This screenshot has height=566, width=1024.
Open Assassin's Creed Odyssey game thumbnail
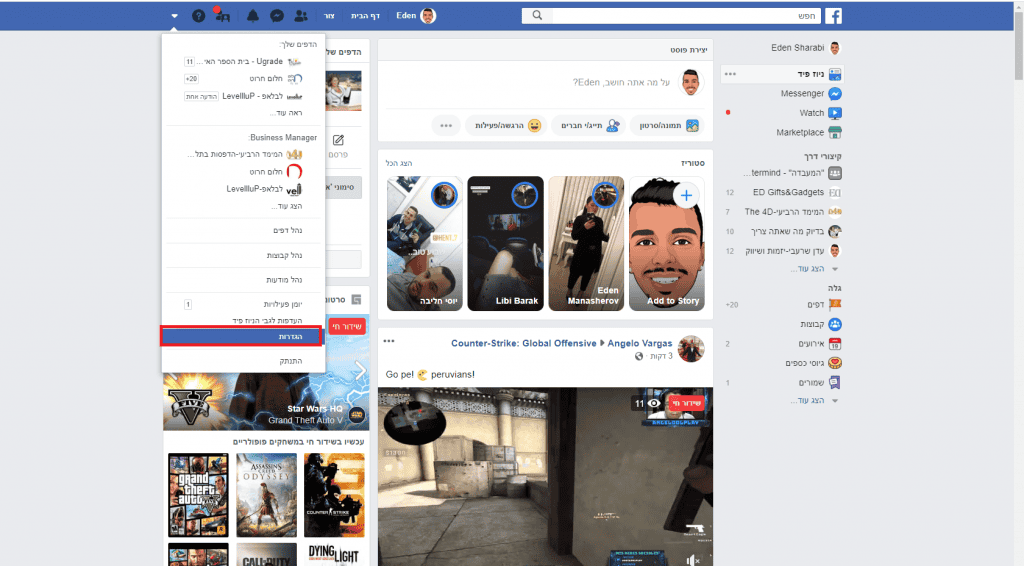(266, 495)
